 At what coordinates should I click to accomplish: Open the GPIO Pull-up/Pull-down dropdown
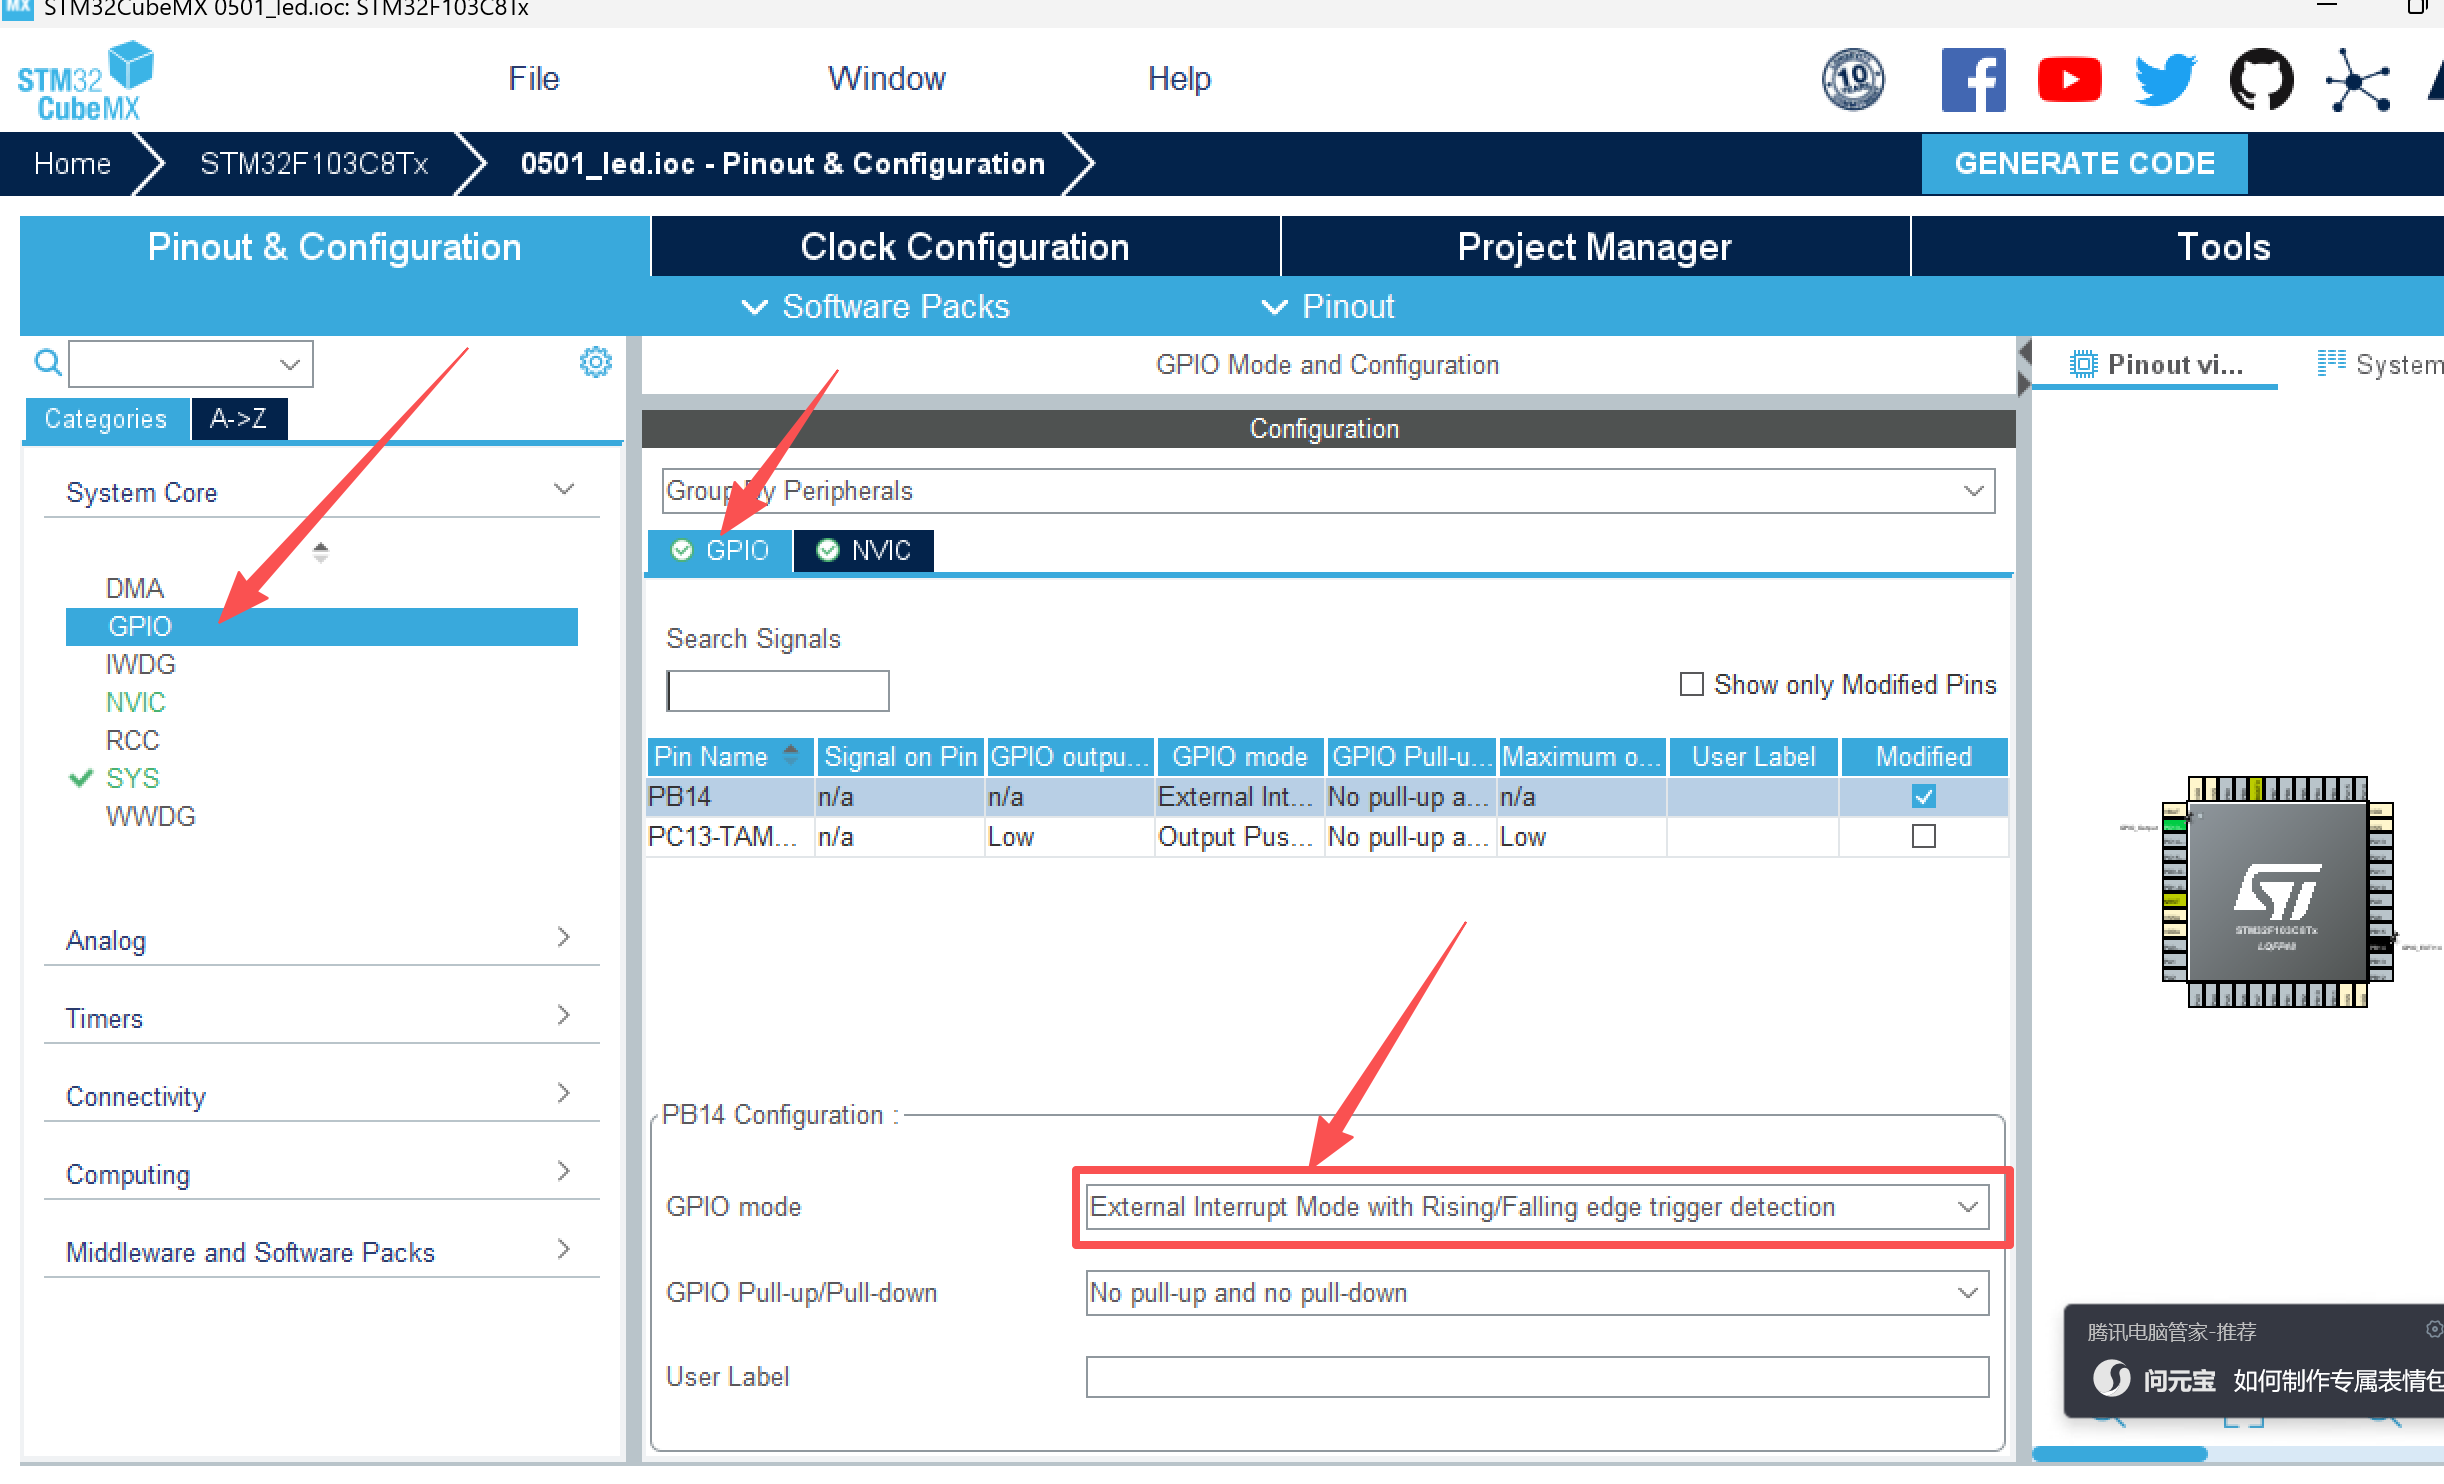click(1537, 1293)
